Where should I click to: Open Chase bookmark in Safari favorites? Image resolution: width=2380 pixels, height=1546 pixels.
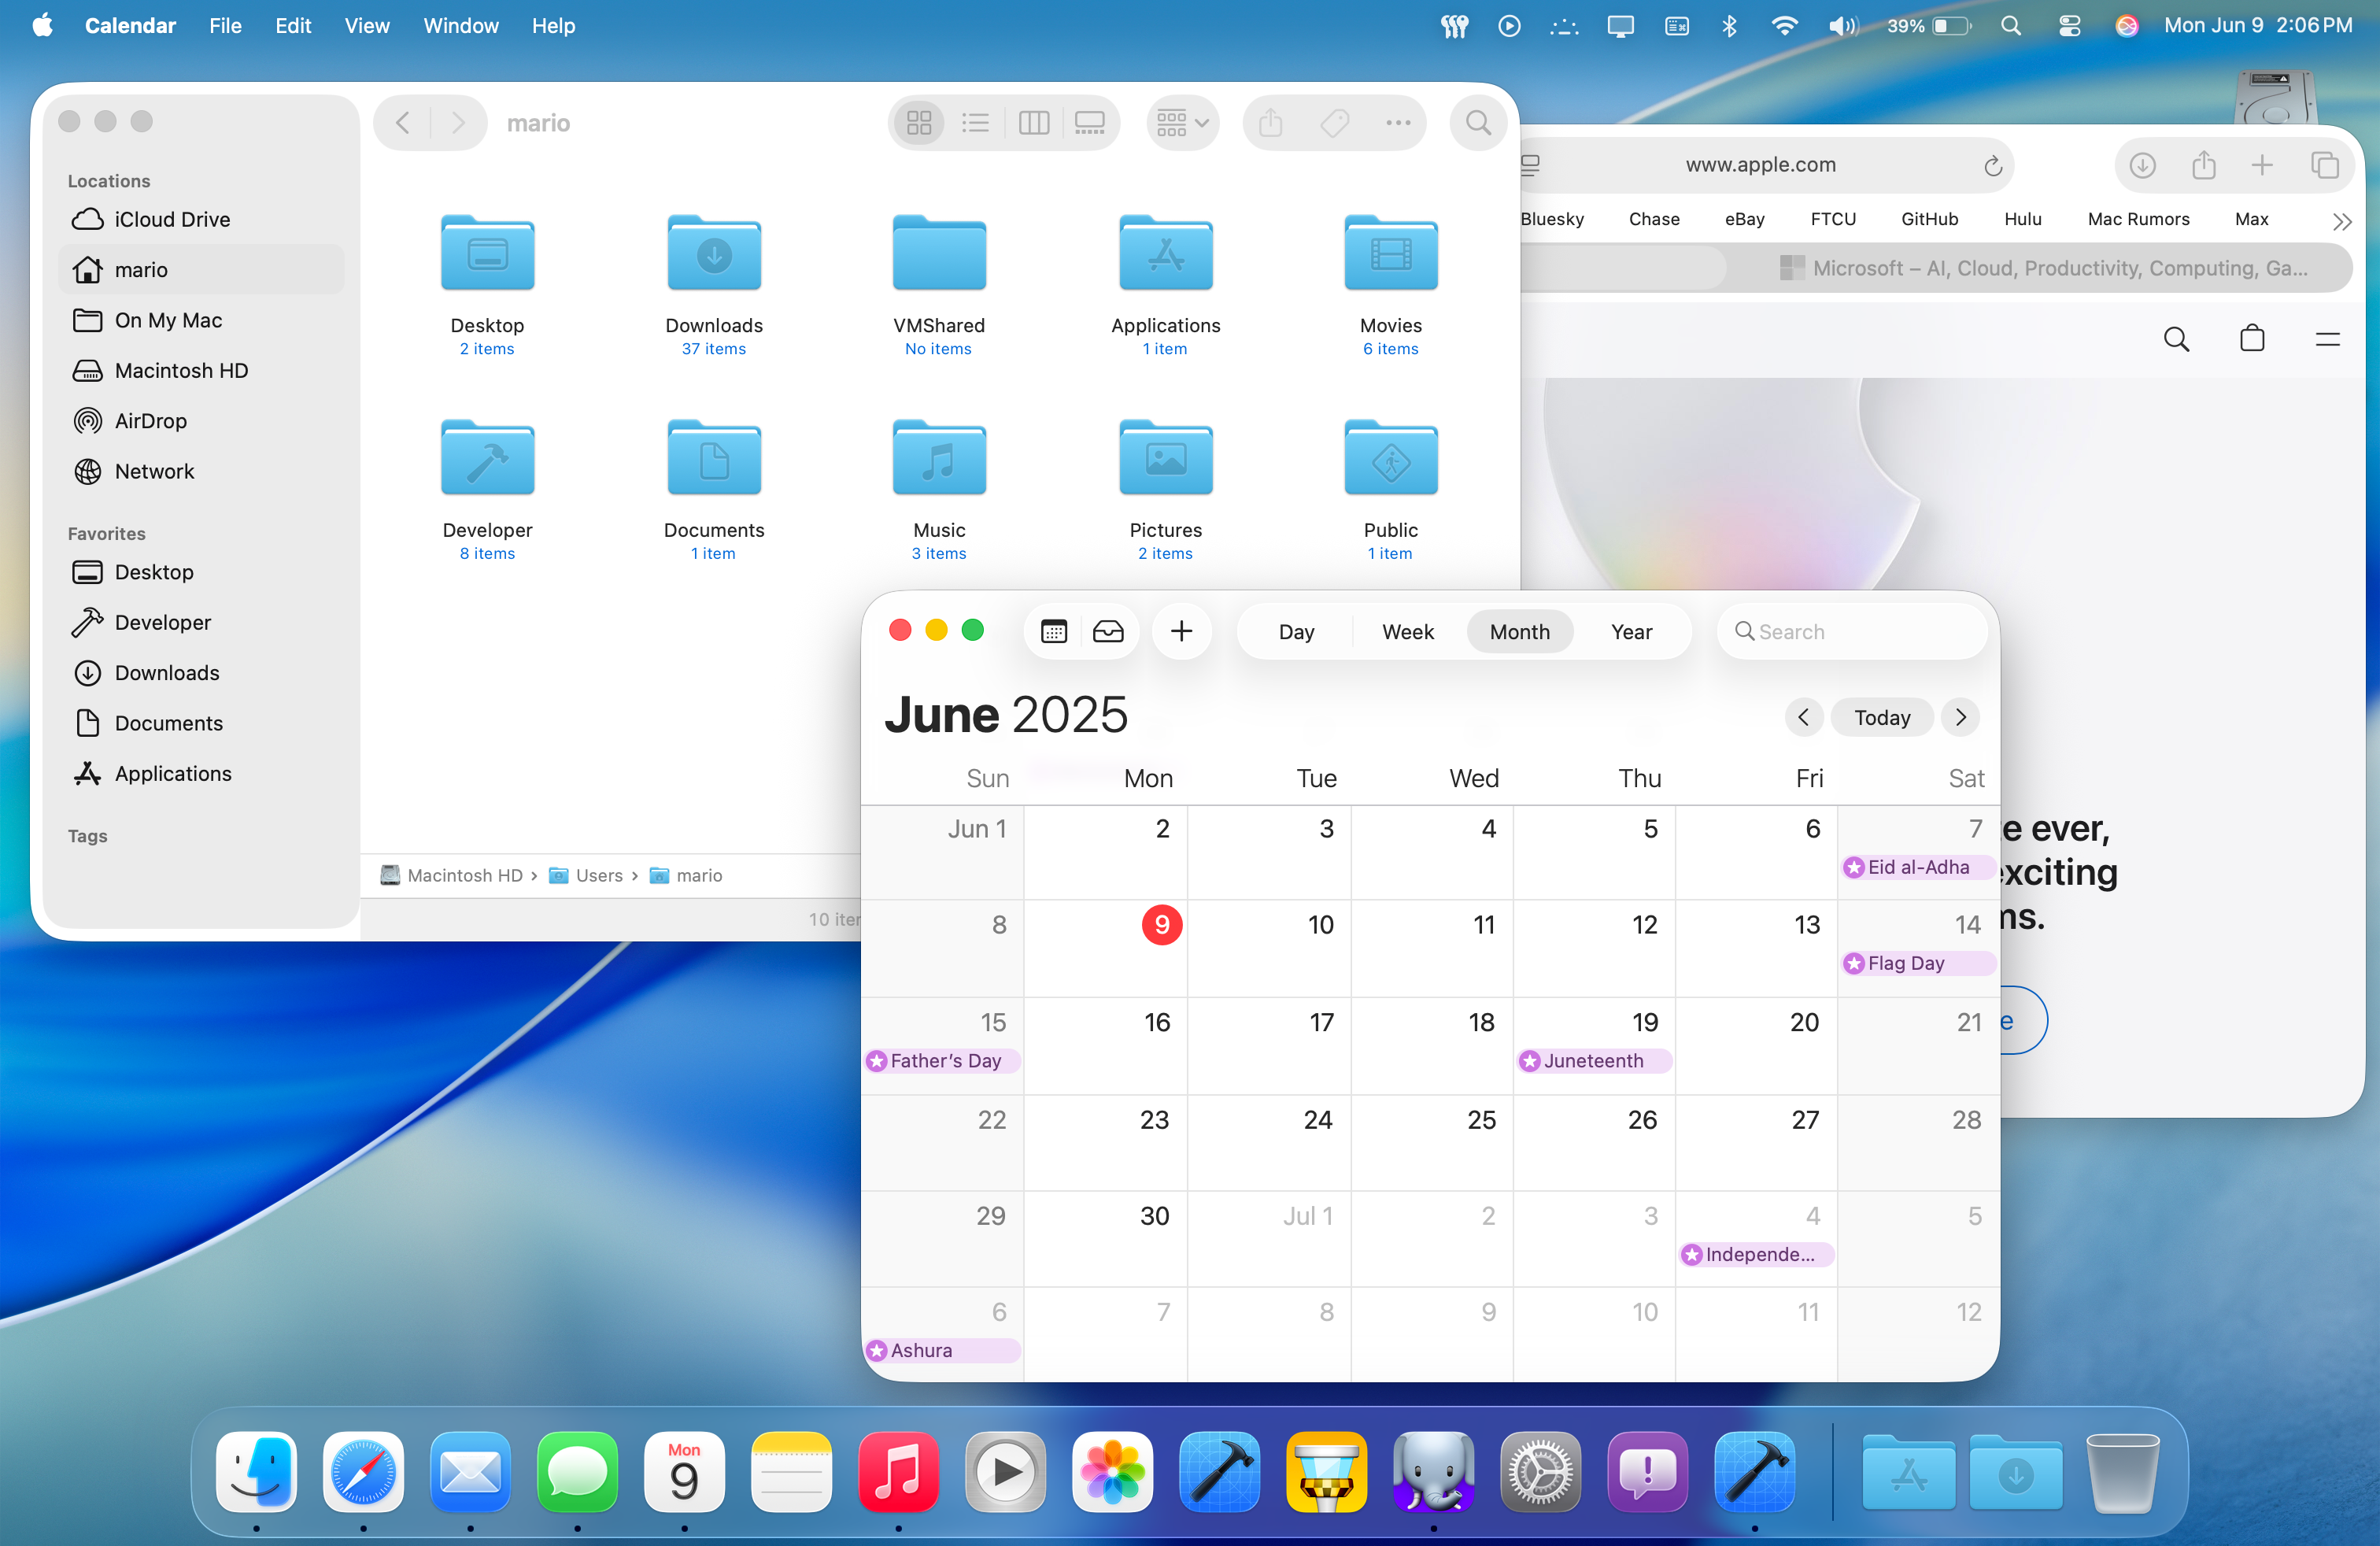1653,219
